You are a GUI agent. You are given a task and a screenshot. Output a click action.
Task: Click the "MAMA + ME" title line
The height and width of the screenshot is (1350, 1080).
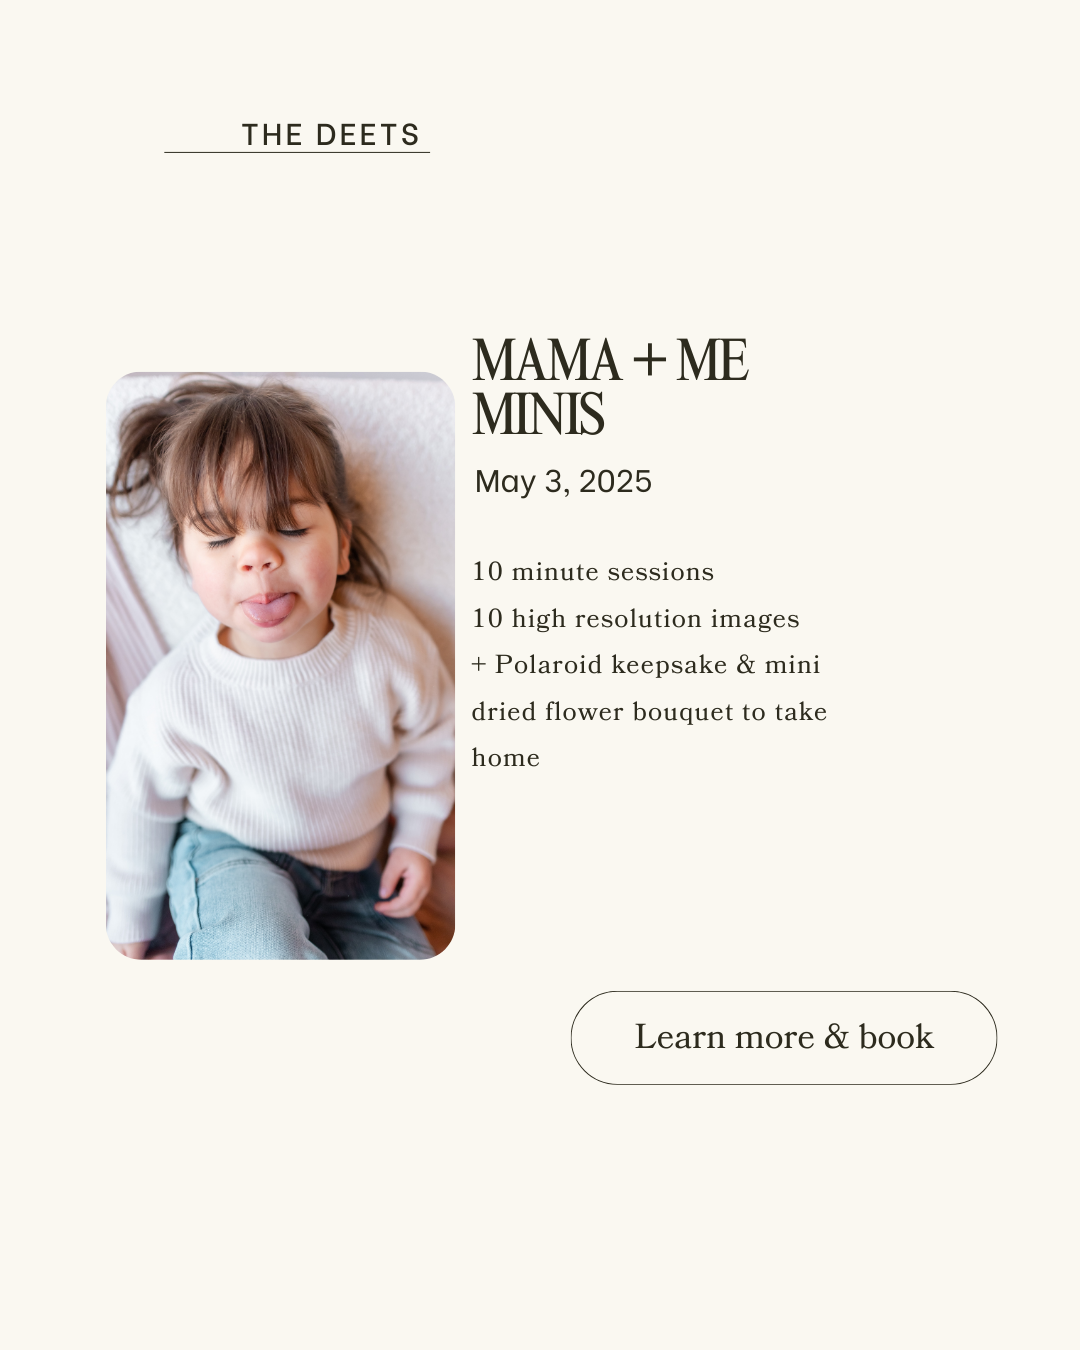click(x=610, y=360)
